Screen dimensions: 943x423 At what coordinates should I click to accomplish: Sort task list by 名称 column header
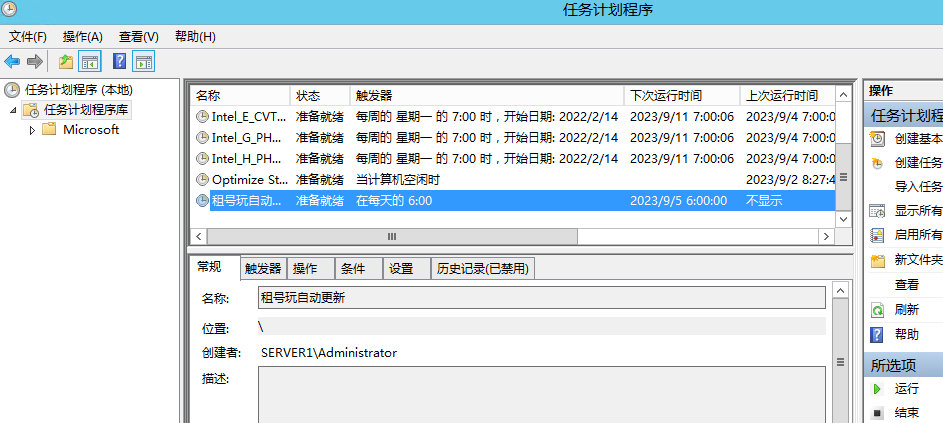click(241, 96)
